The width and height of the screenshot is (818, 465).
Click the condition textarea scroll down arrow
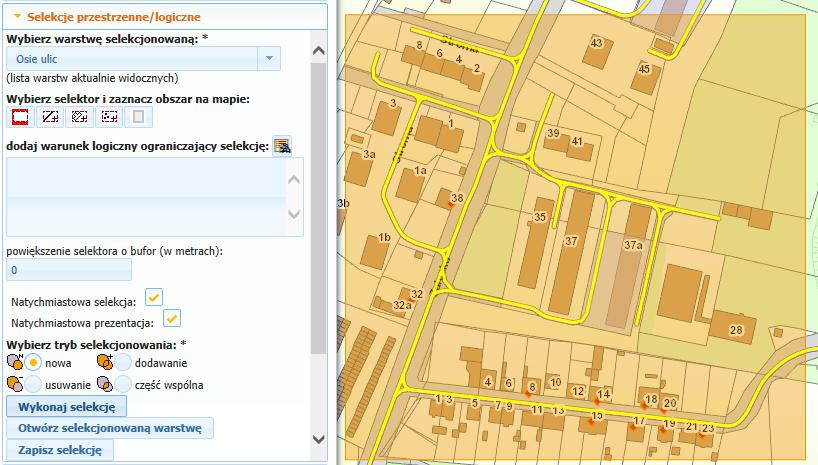point(294,214)
